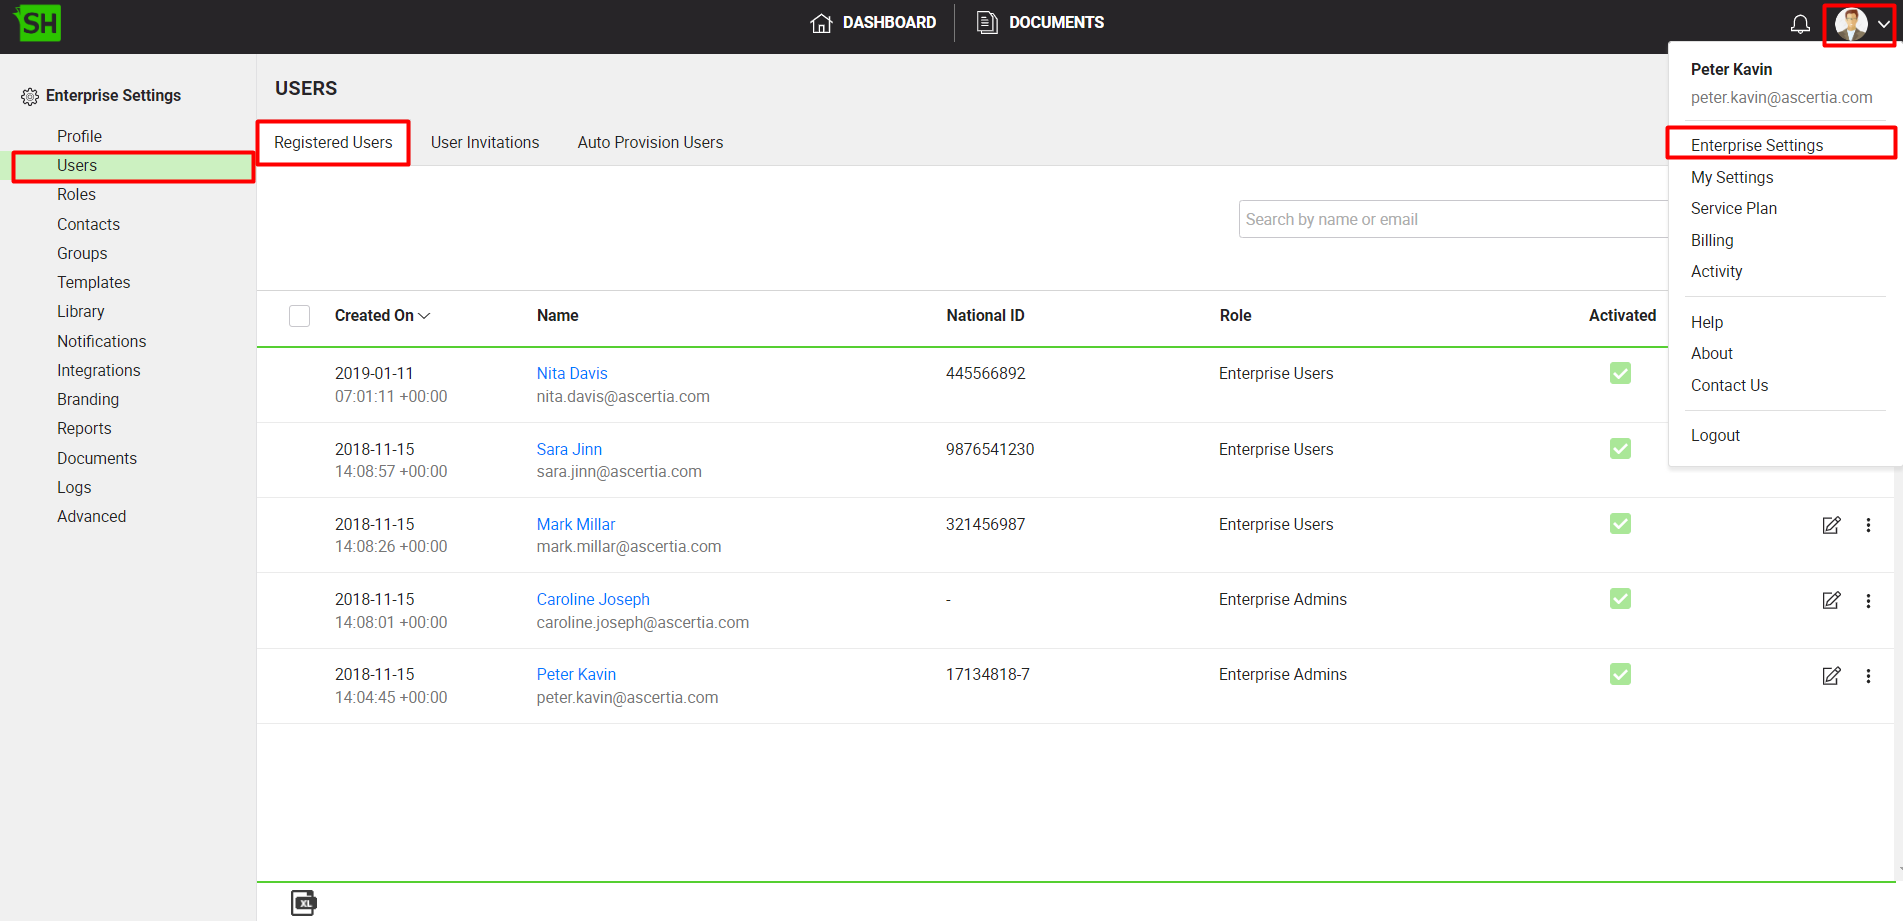1903x921 pixels.
Task: Click edit icon for Peter Kavin row
Action: click(x=1831, y=676)
